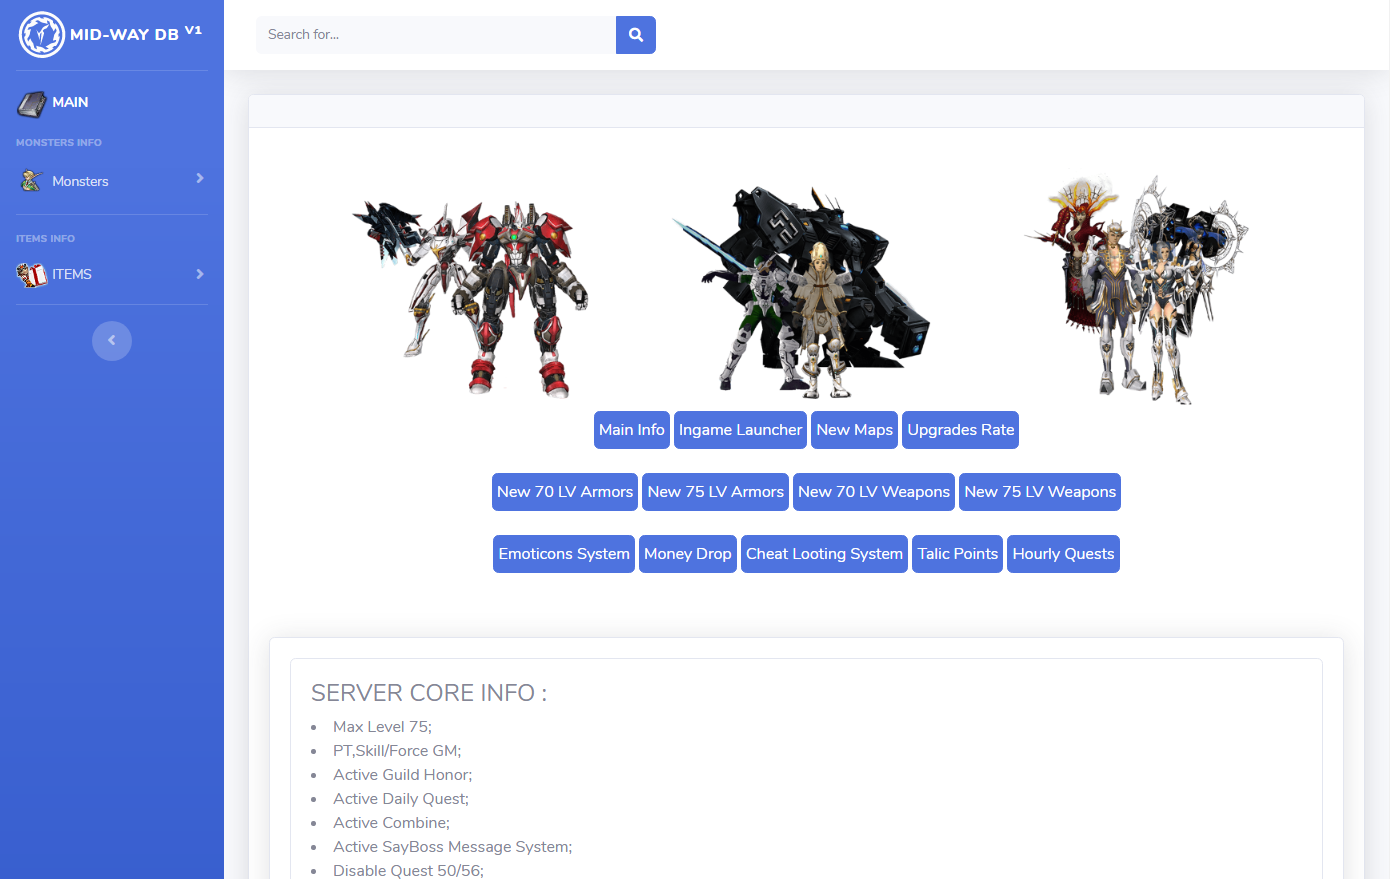
Task: Click the armored female characters image
Action: tap(1136, 290)
